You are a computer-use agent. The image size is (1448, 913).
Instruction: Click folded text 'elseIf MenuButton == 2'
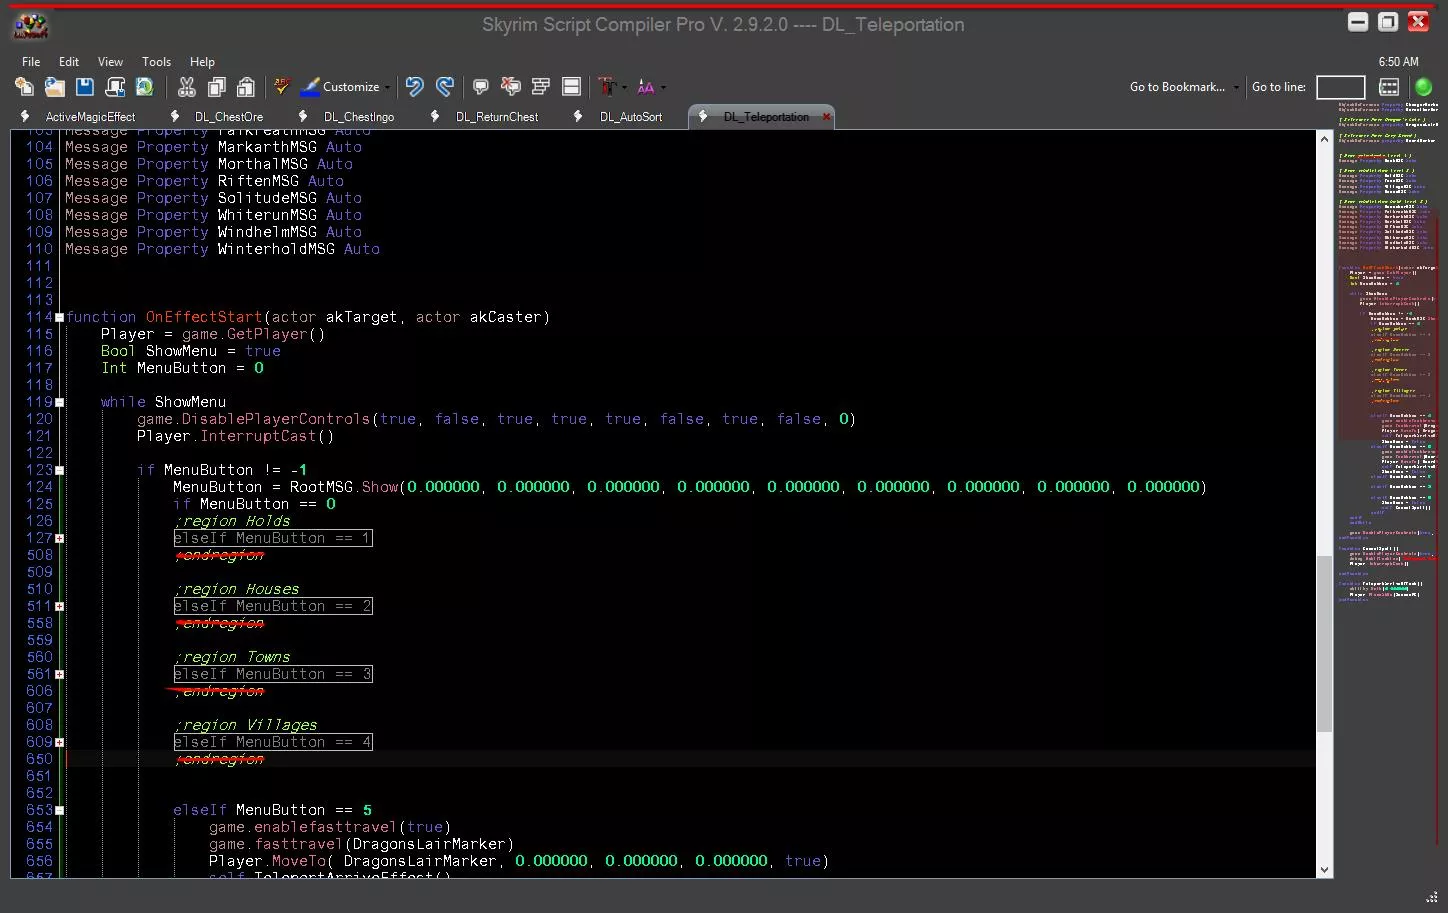tap(272, 606)
